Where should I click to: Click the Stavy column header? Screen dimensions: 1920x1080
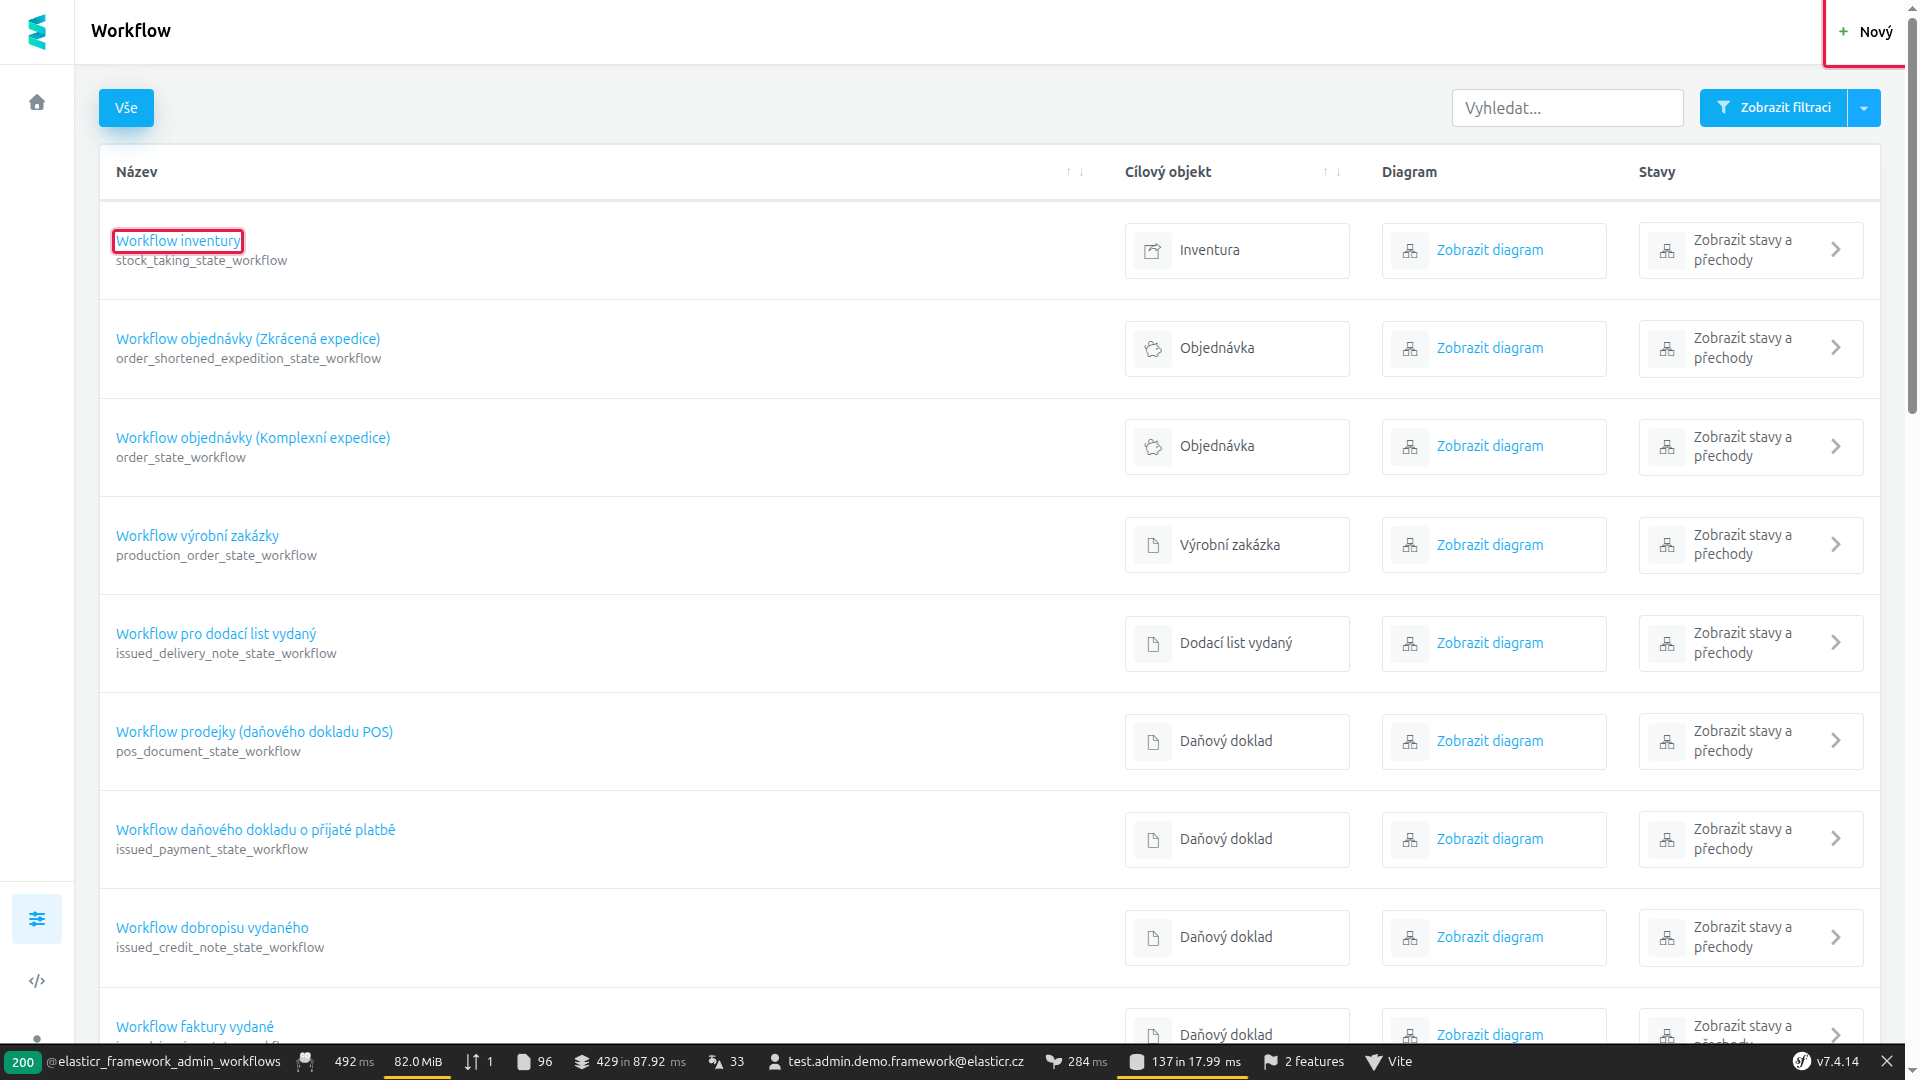(1656, 172)
